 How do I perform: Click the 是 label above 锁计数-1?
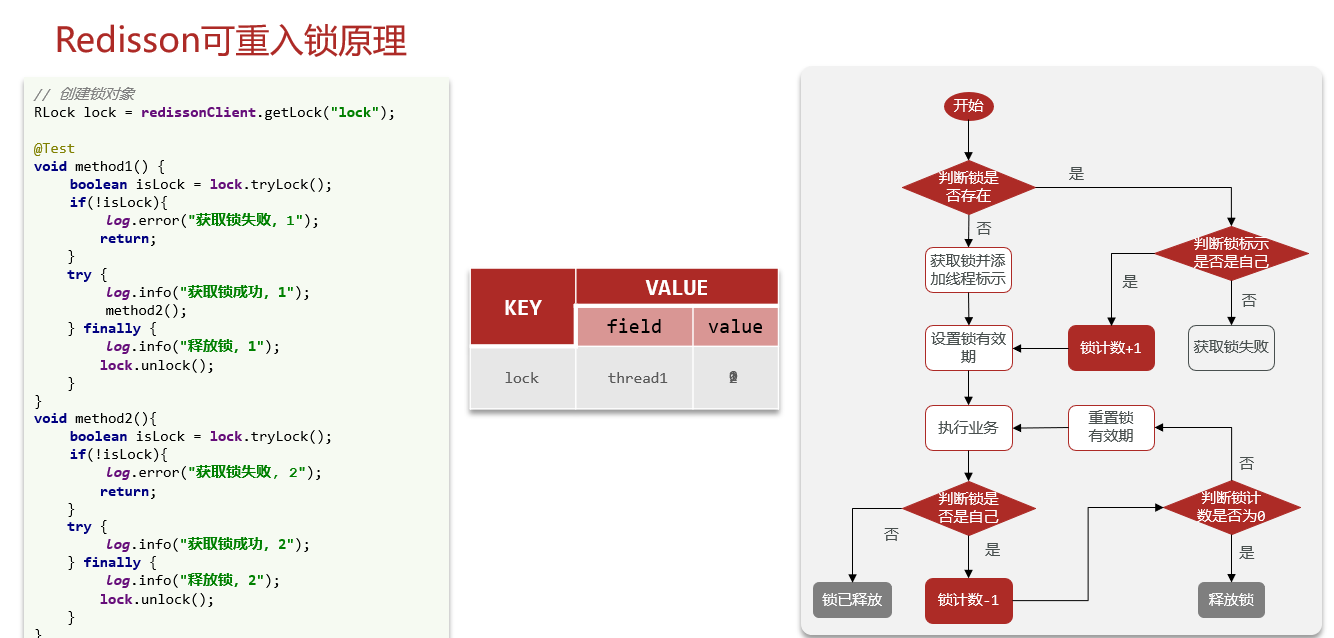[993, 549]
